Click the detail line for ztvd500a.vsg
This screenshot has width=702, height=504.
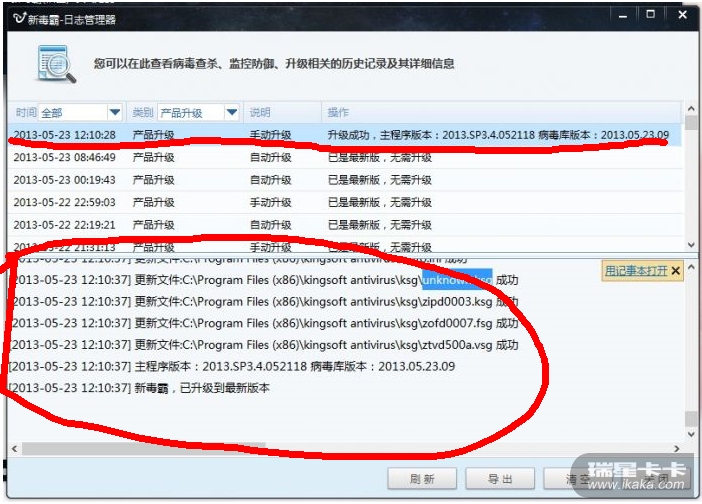tap(263, 345)
